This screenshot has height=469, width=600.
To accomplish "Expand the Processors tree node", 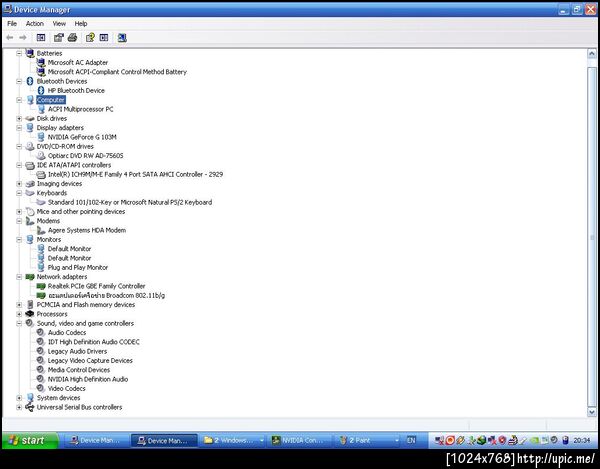I will [19, 314].
